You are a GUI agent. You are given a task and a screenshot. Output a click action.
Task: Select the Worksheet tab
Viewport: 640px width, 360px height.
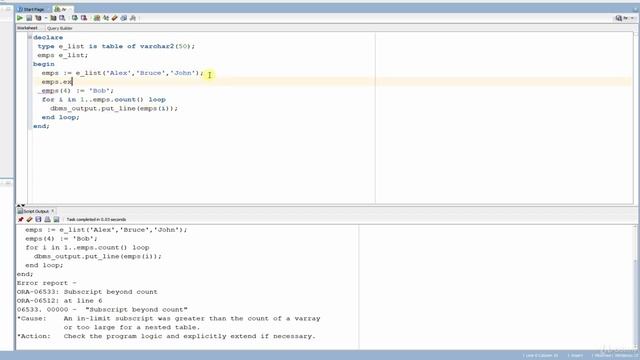pyautogui.click(x=27, y=28)
